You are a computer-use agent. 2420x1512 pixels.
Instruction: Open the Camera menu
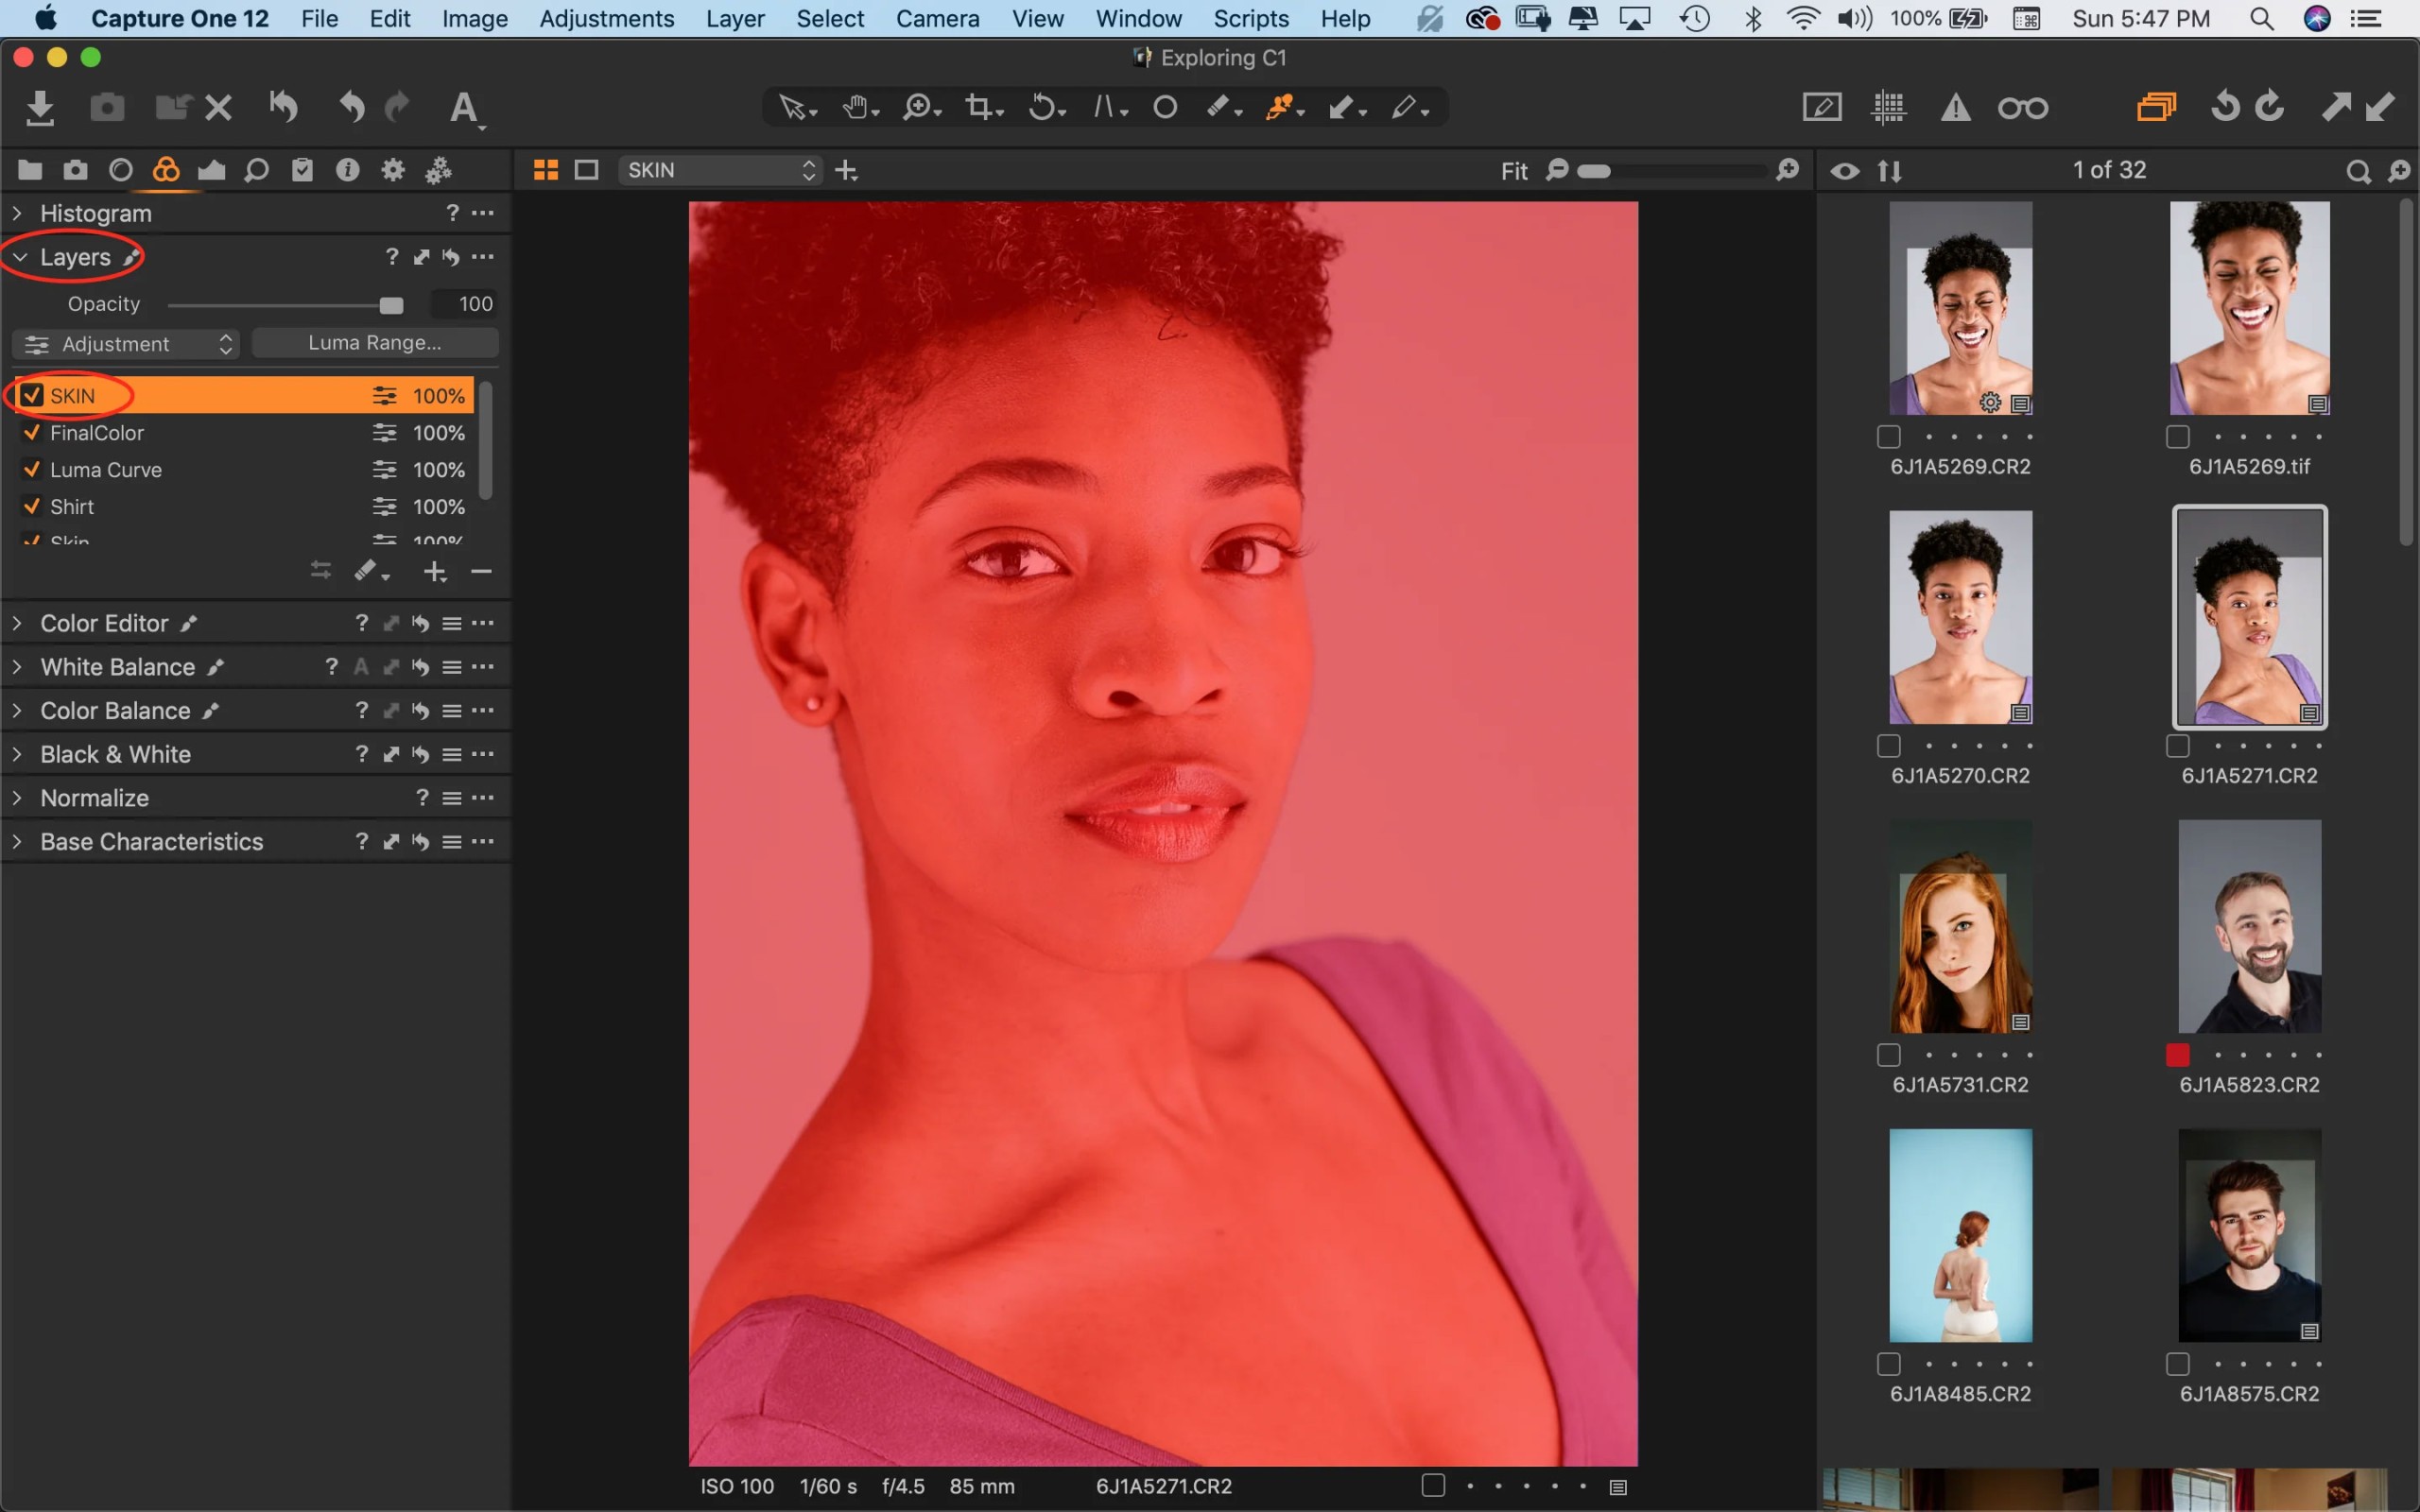click(937, 18)
